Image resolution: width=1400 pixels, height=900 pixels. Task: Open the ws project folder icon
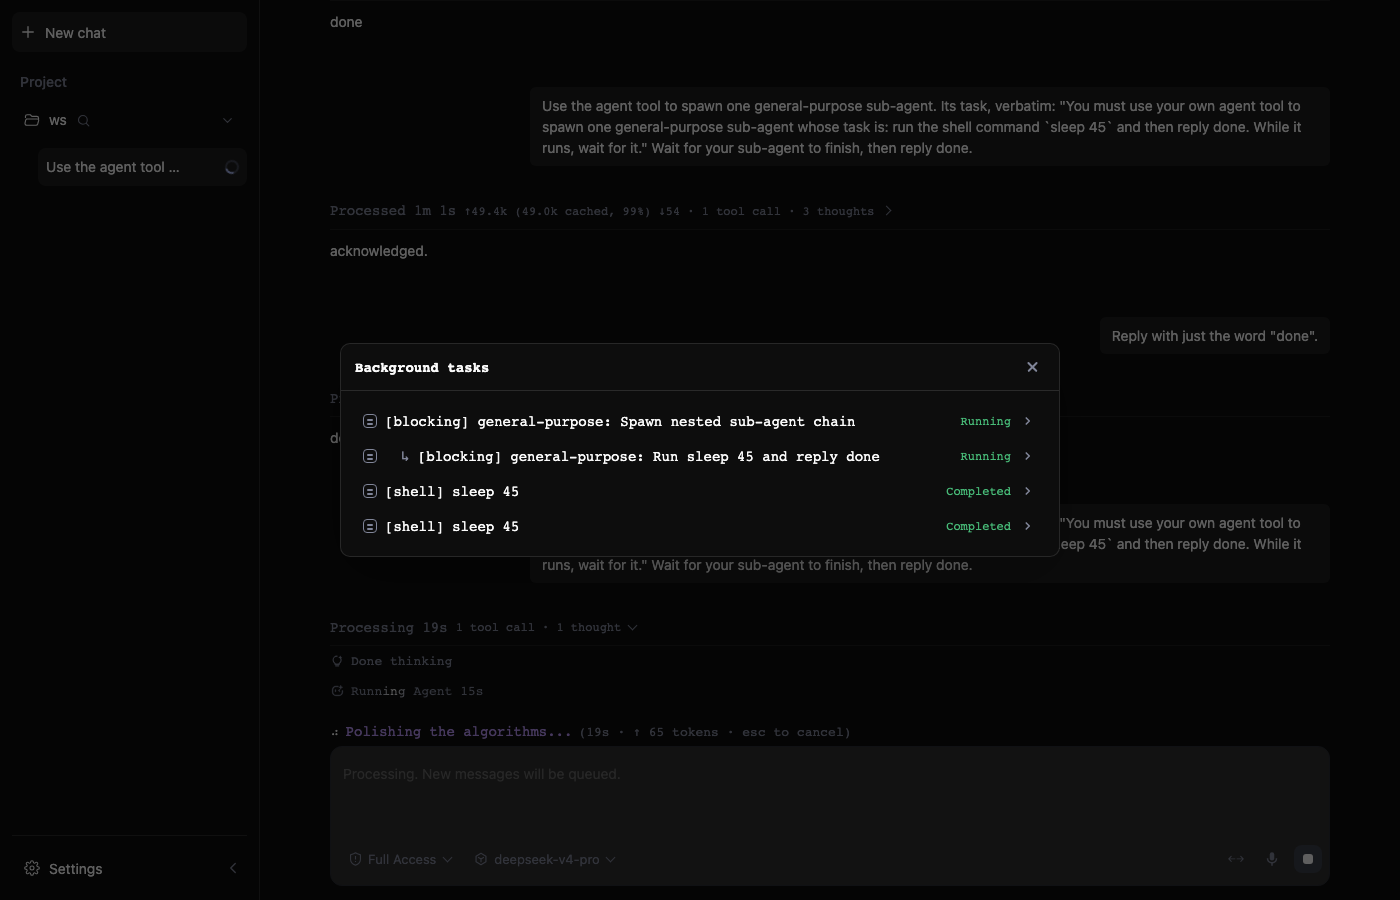(32, 120)
